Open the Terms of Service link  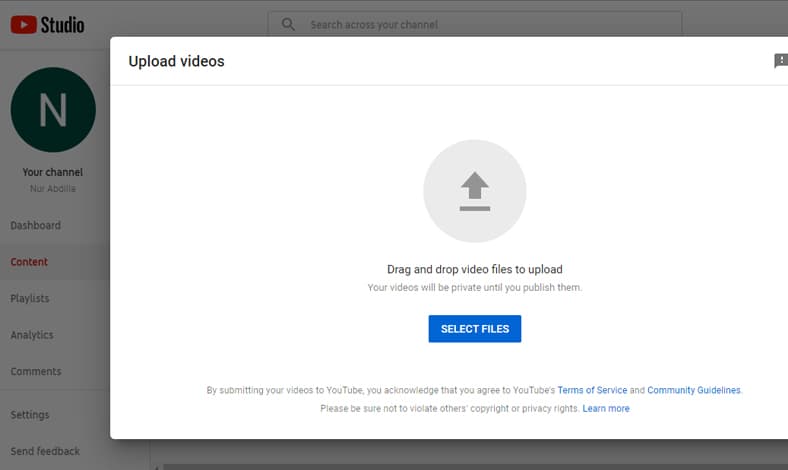pos(592,390)
